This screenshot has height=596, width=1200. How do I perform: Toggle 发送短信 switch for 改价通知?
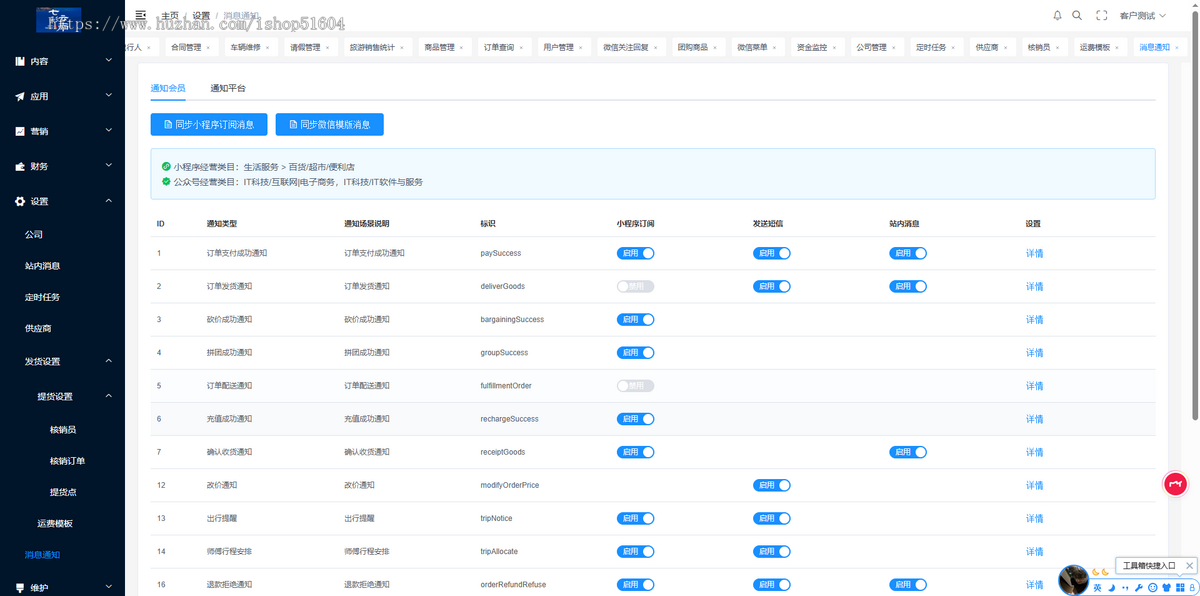click(x=771, y=485)
